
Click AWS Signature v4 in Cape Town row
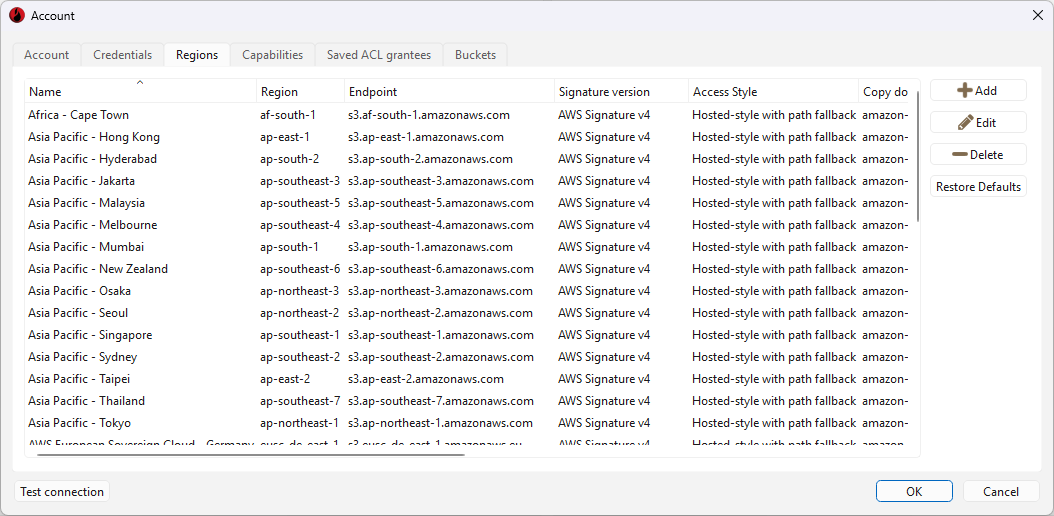click(604, 115)
